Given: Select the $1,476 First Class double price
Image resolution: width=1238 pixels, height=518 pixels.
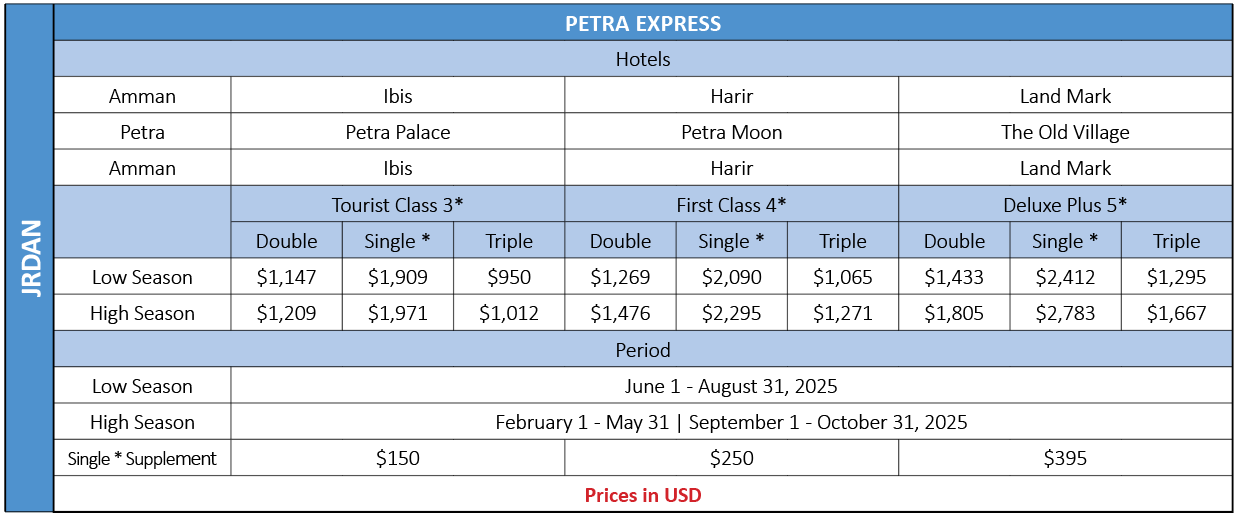Looking at the screenshot, I should tap(621, 313).
